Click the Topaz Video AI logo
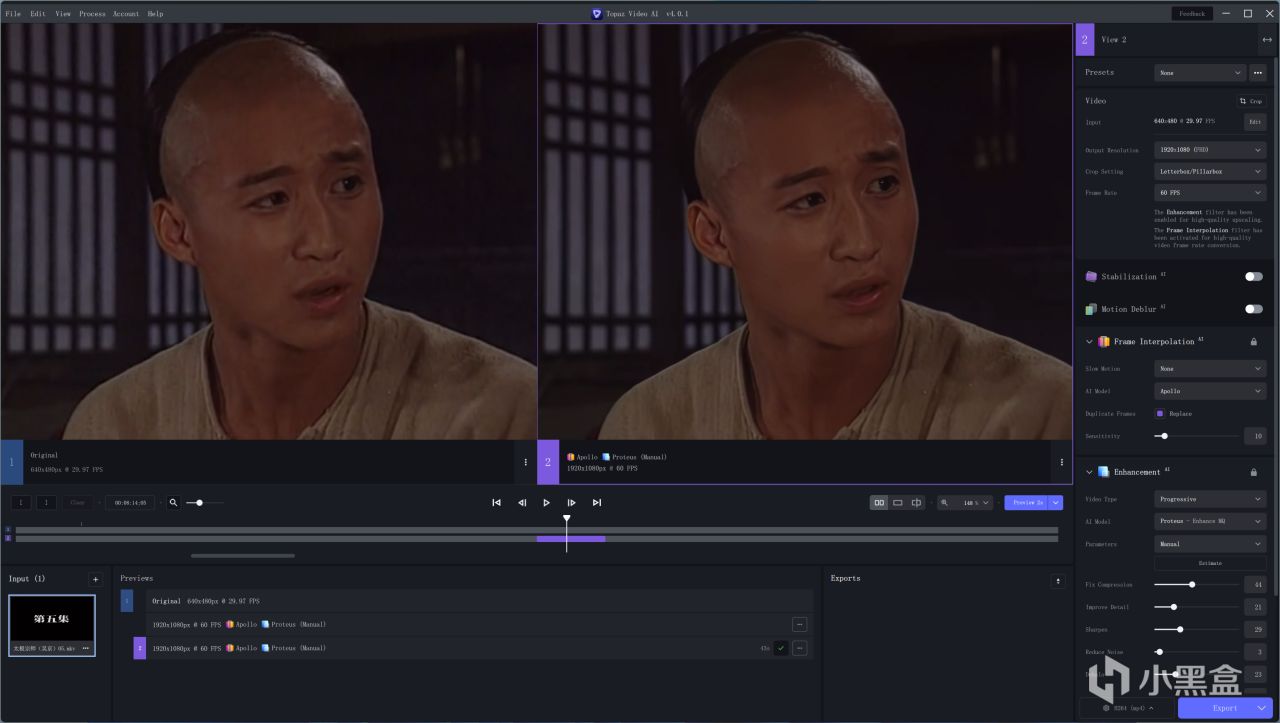 point(597,14)
